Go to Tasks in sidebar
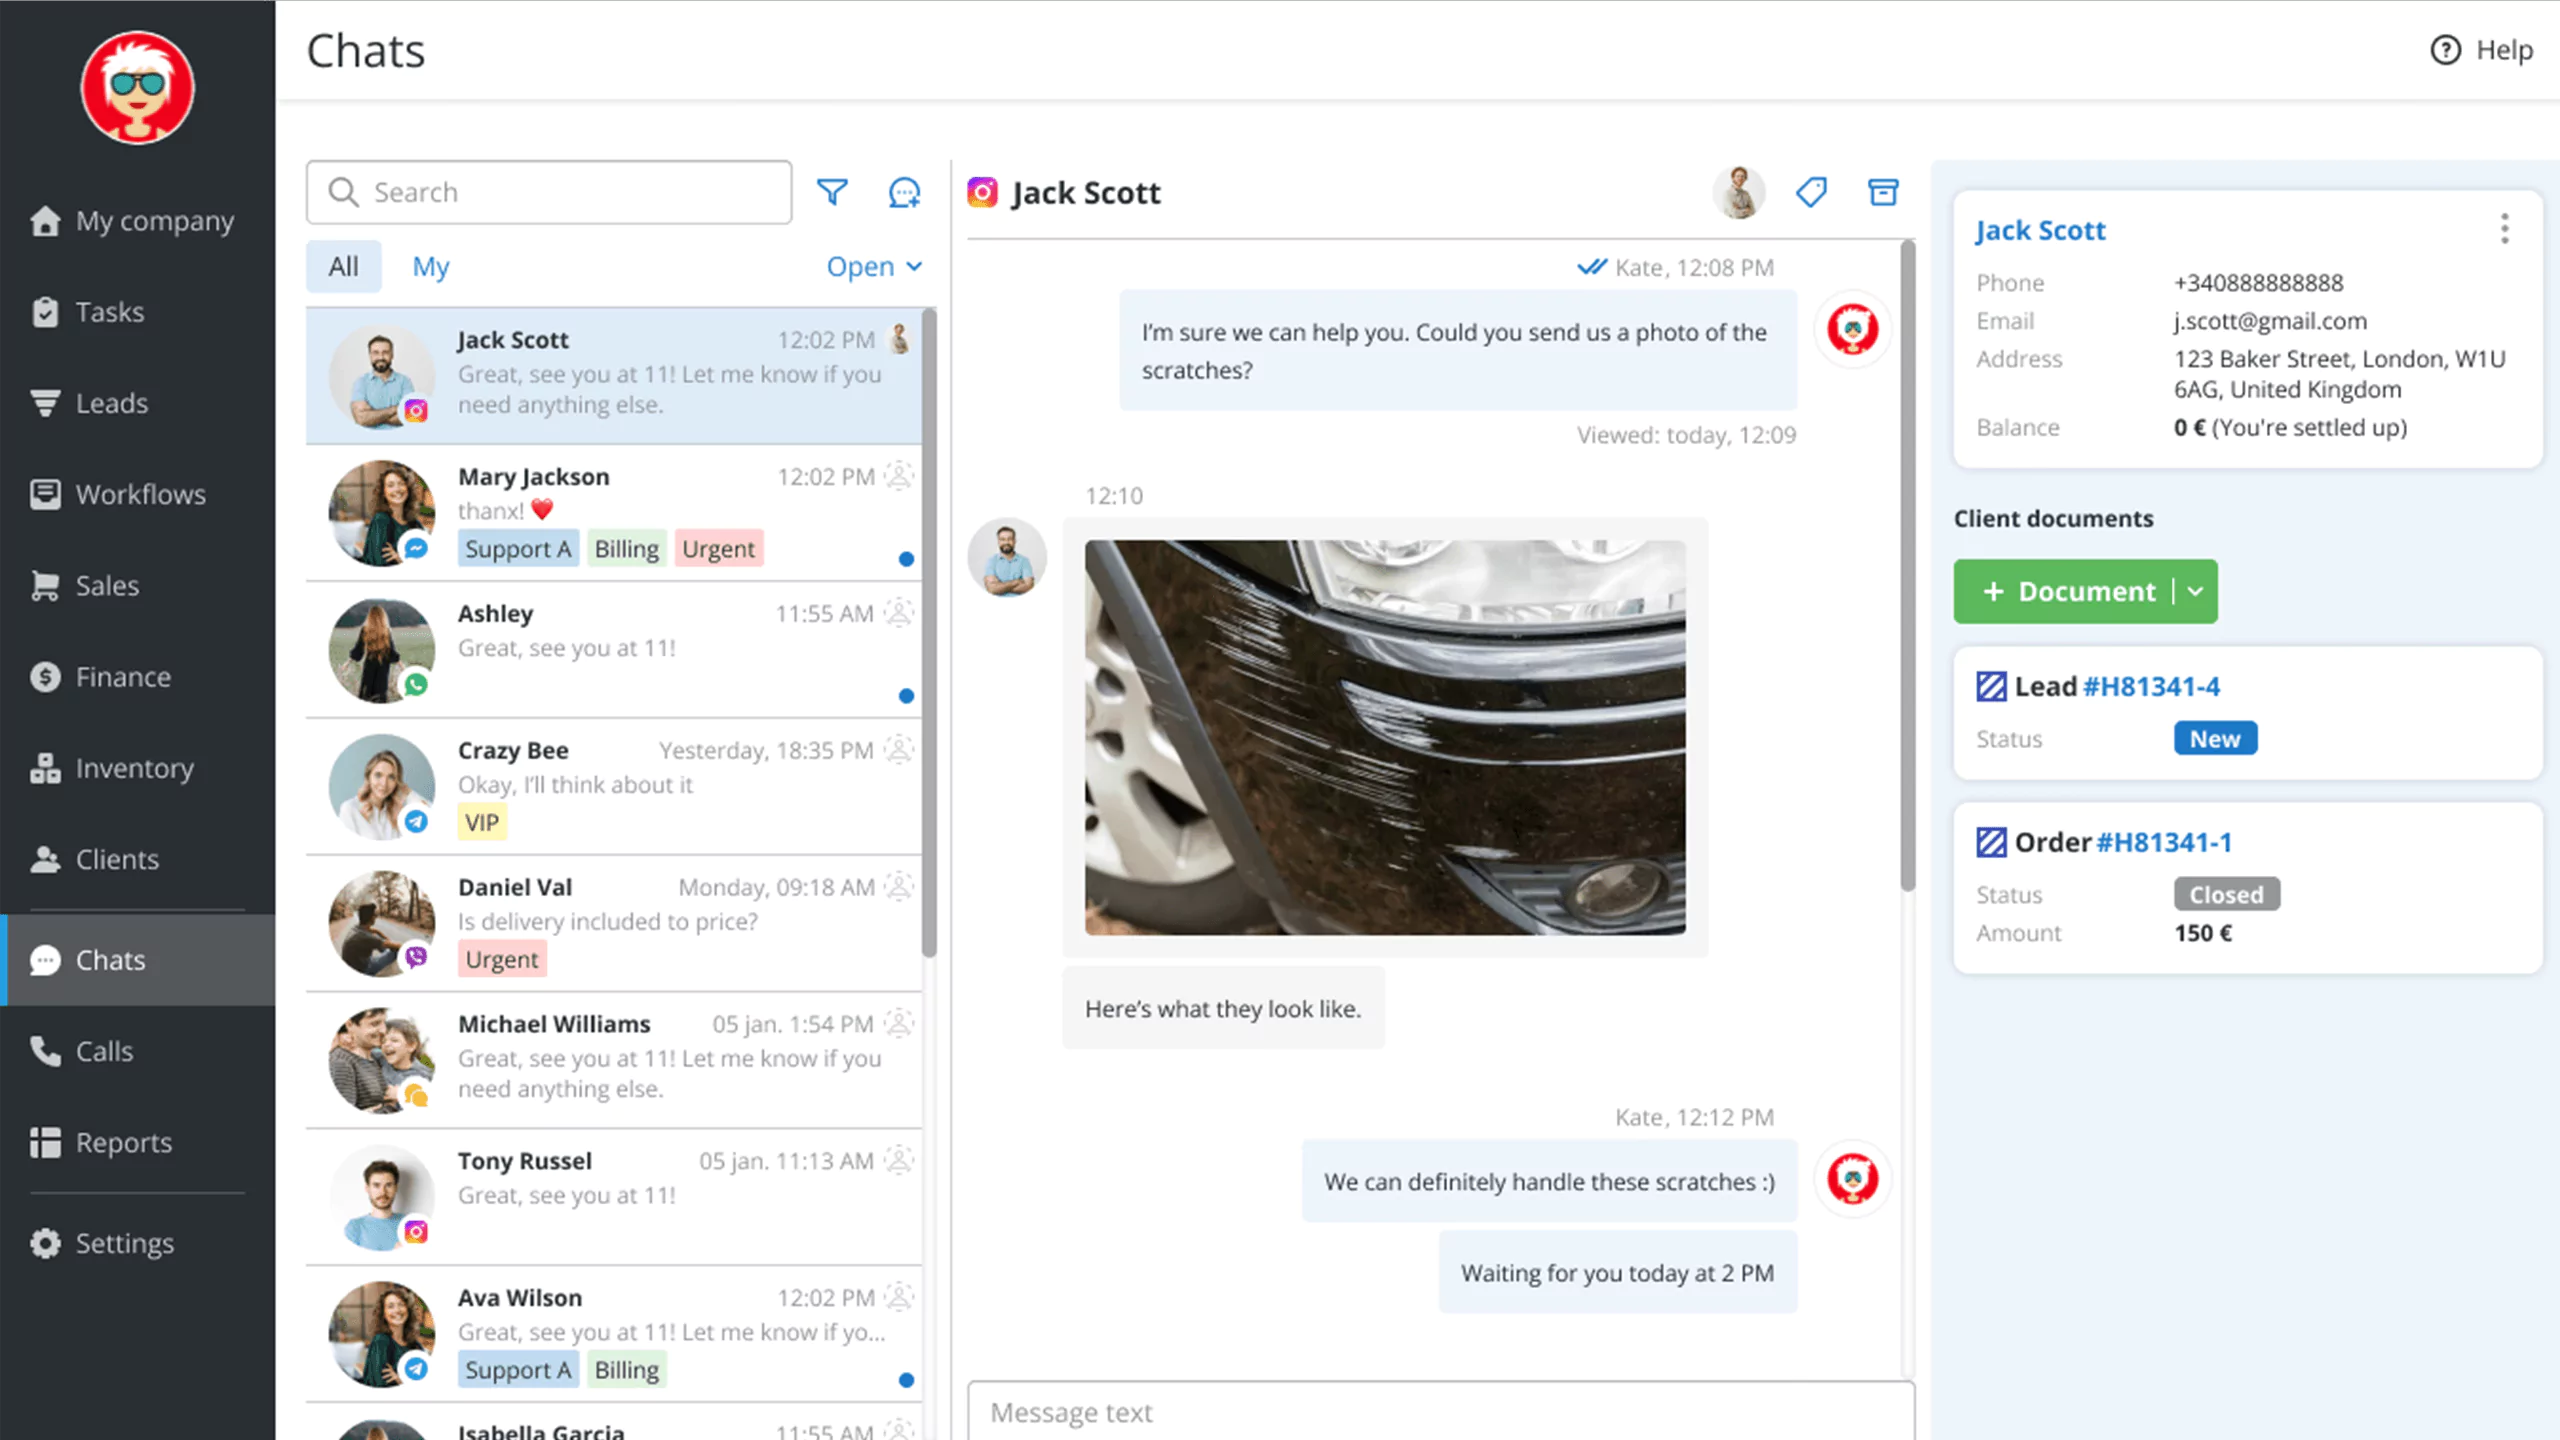The width and height of the screenshot is (2560, 1440). pos(137,312)
